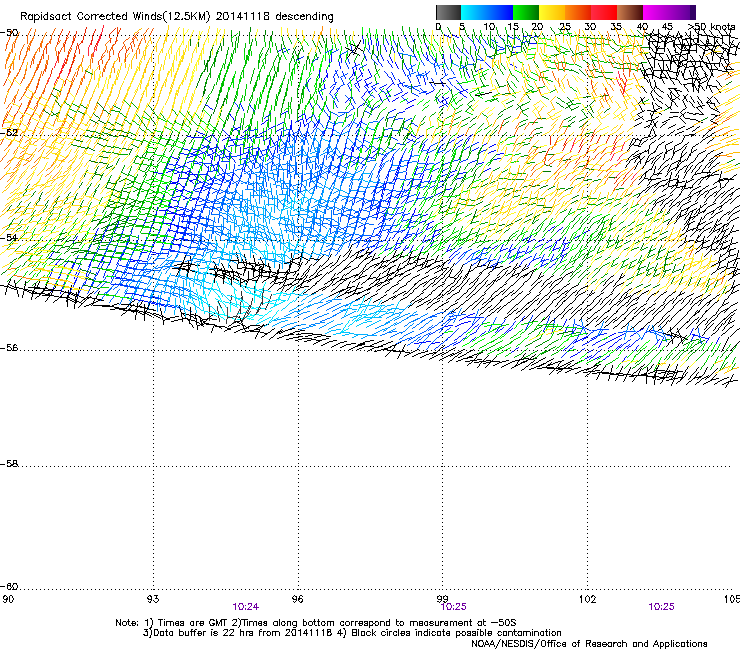Click the cyan-blue 5-15 knots legend segment

[487, 12]
